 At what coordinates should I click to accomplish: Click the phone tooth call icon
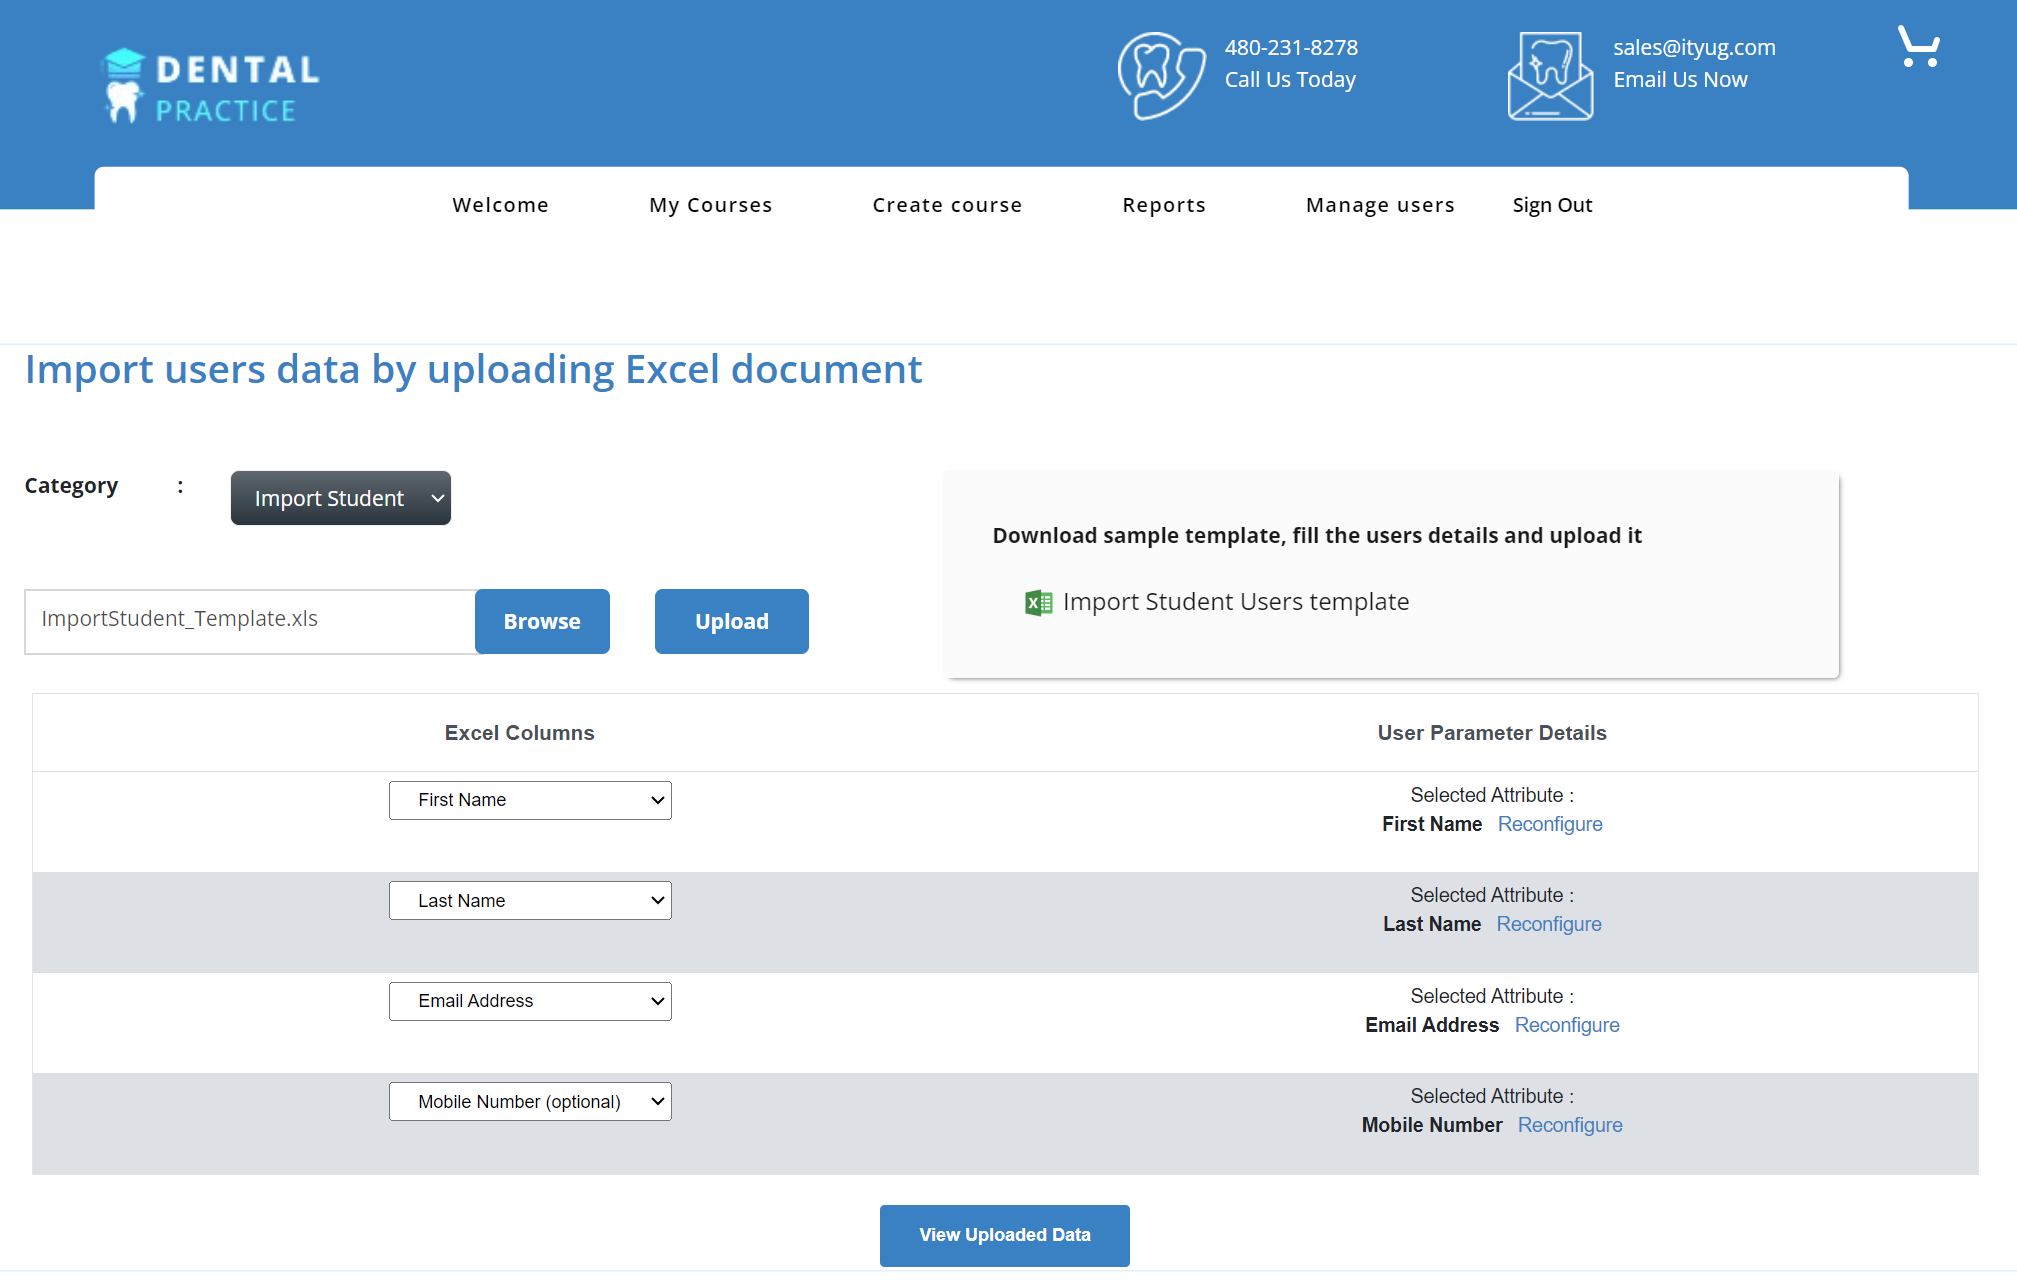pos(1160,76)
